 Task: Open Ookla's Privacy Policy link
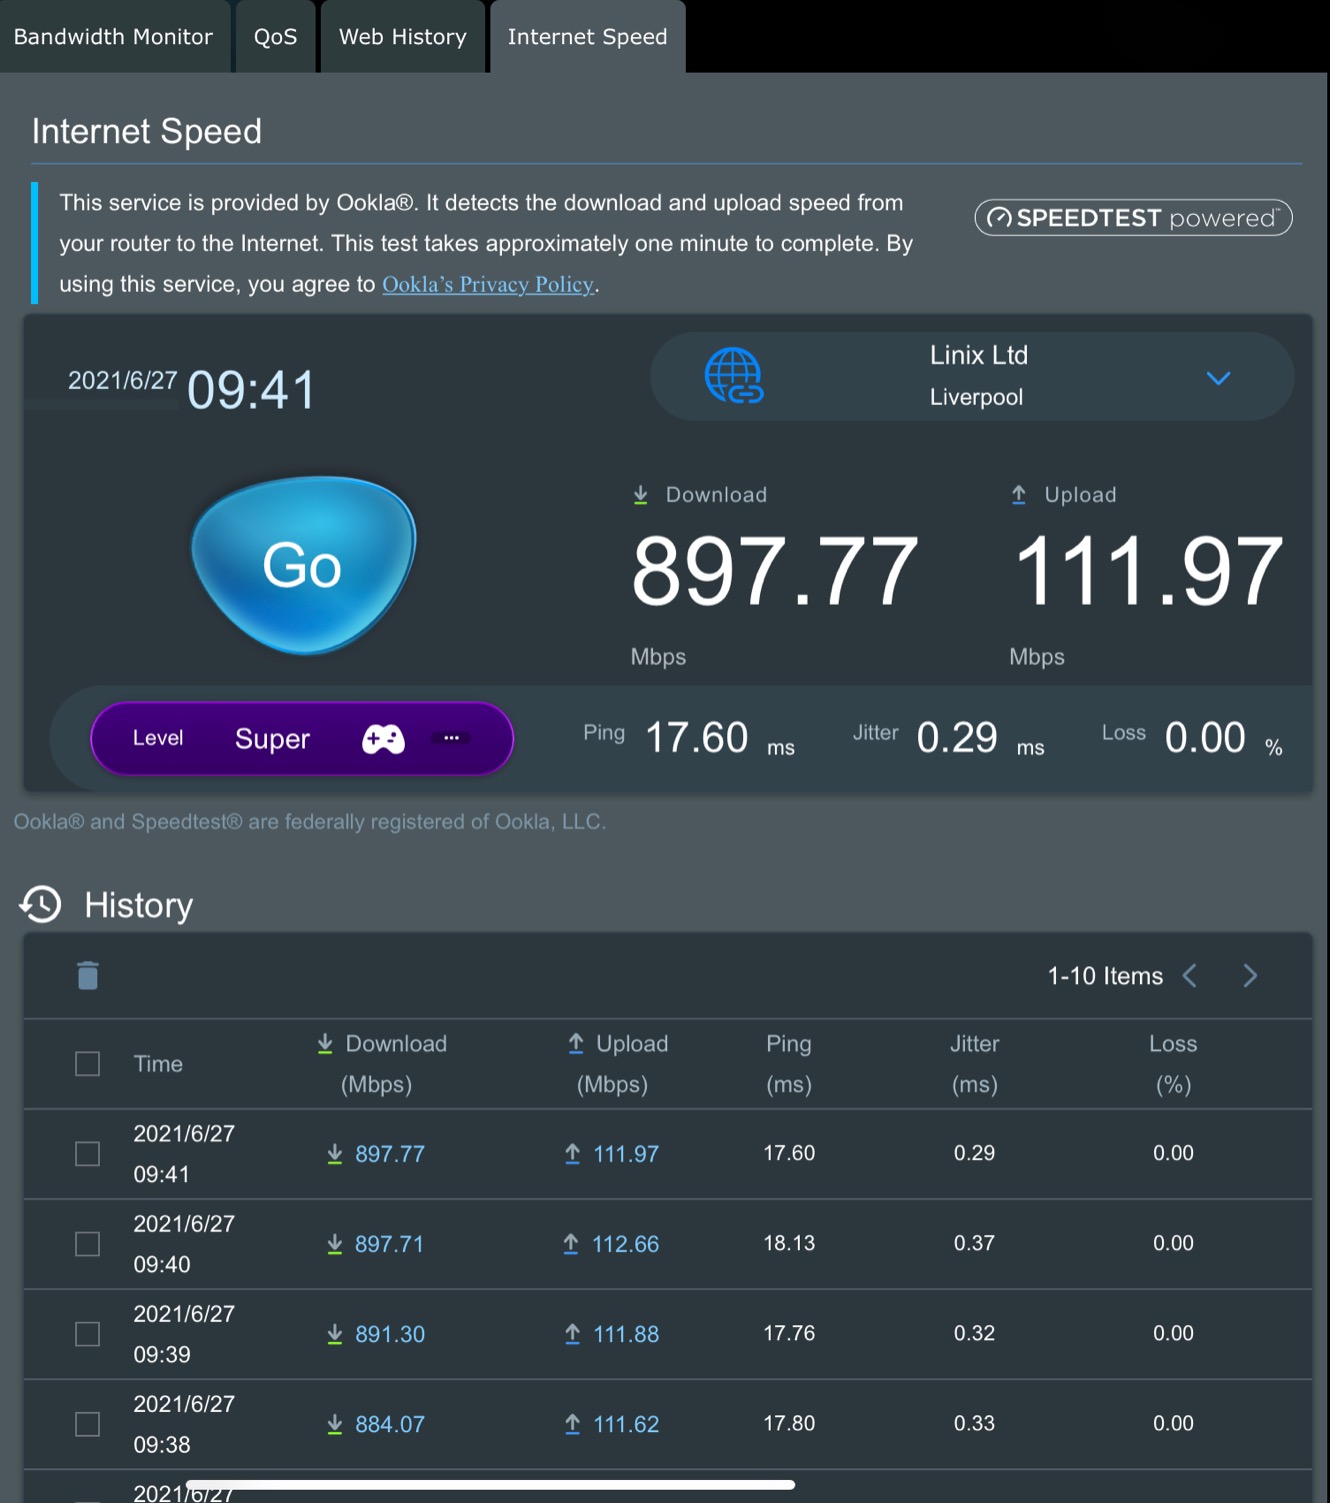pyautogui.click(x=488, y=285)
